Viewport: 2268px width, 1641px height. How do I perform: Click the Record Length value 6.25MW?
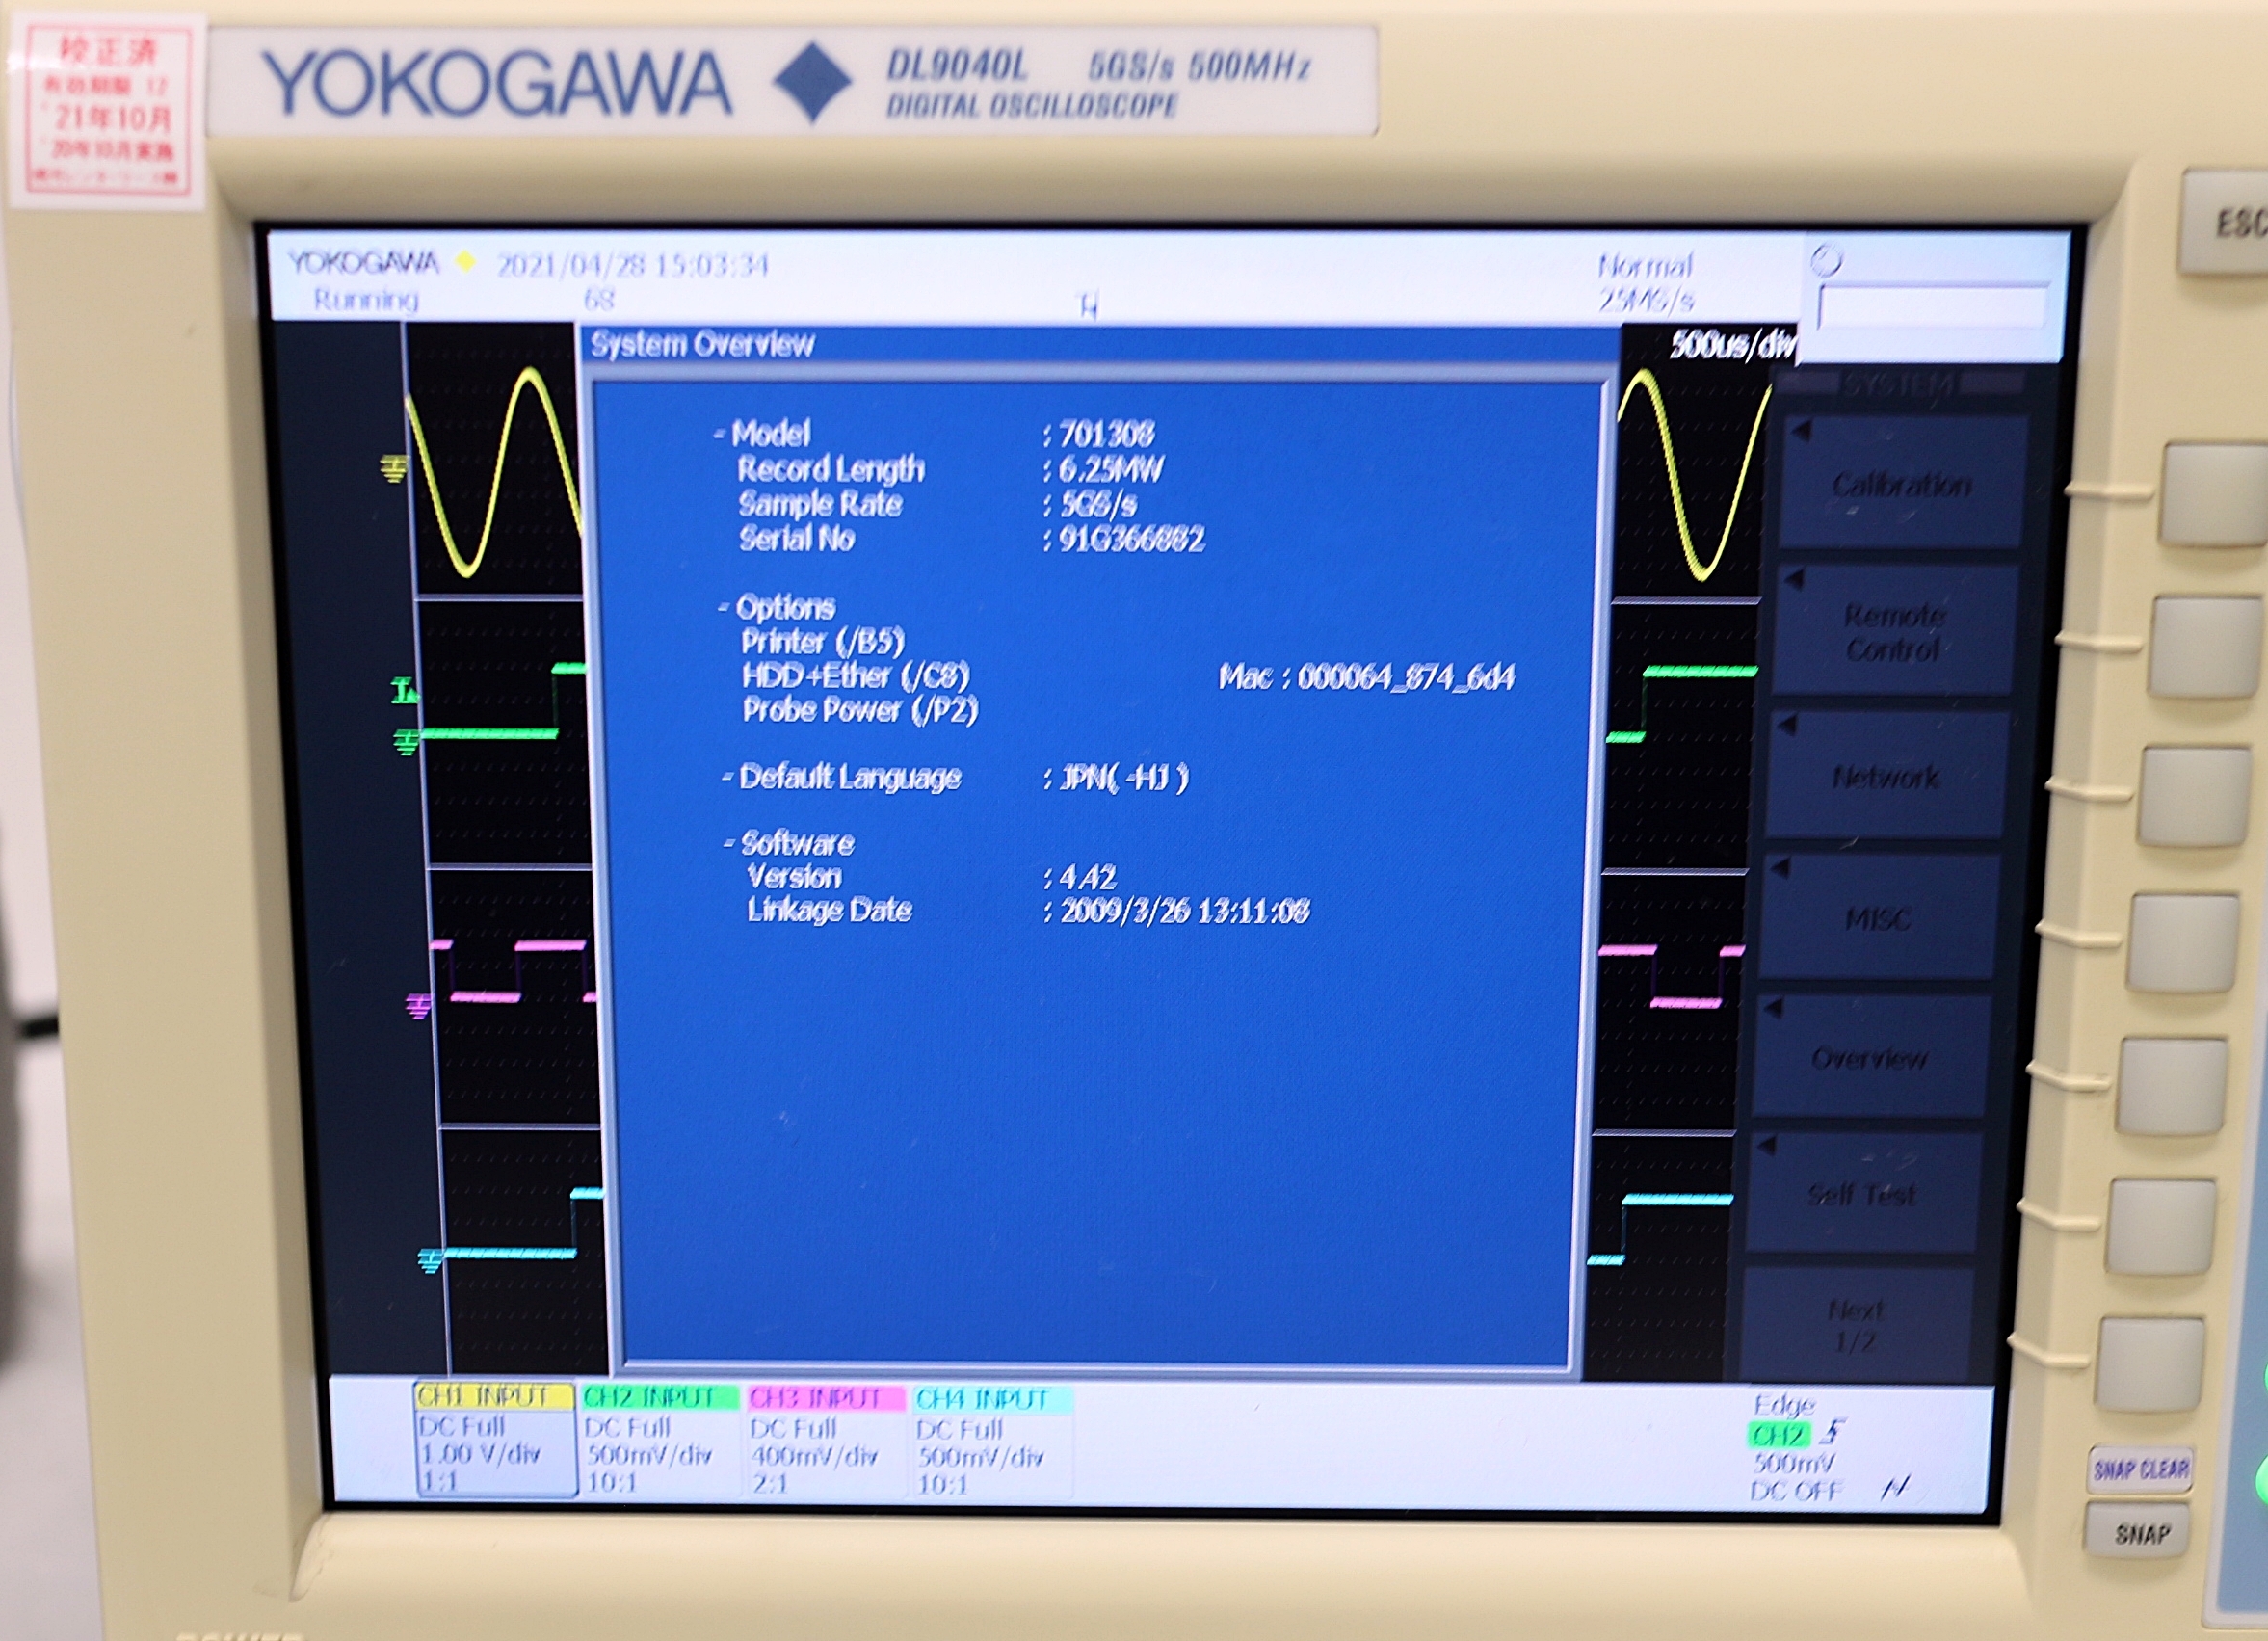pos(1110,469)
